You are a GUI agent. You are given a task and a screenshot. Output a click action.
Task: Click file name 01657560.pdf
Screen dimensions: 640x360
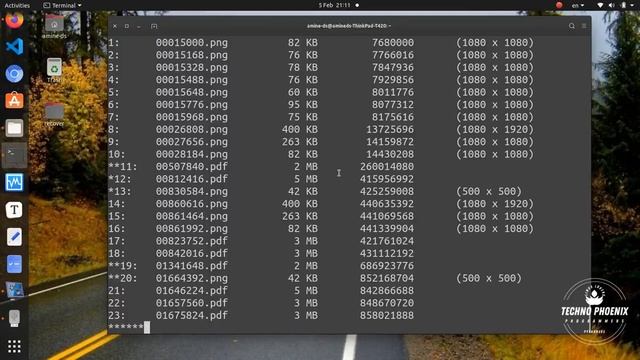[191, 303]
